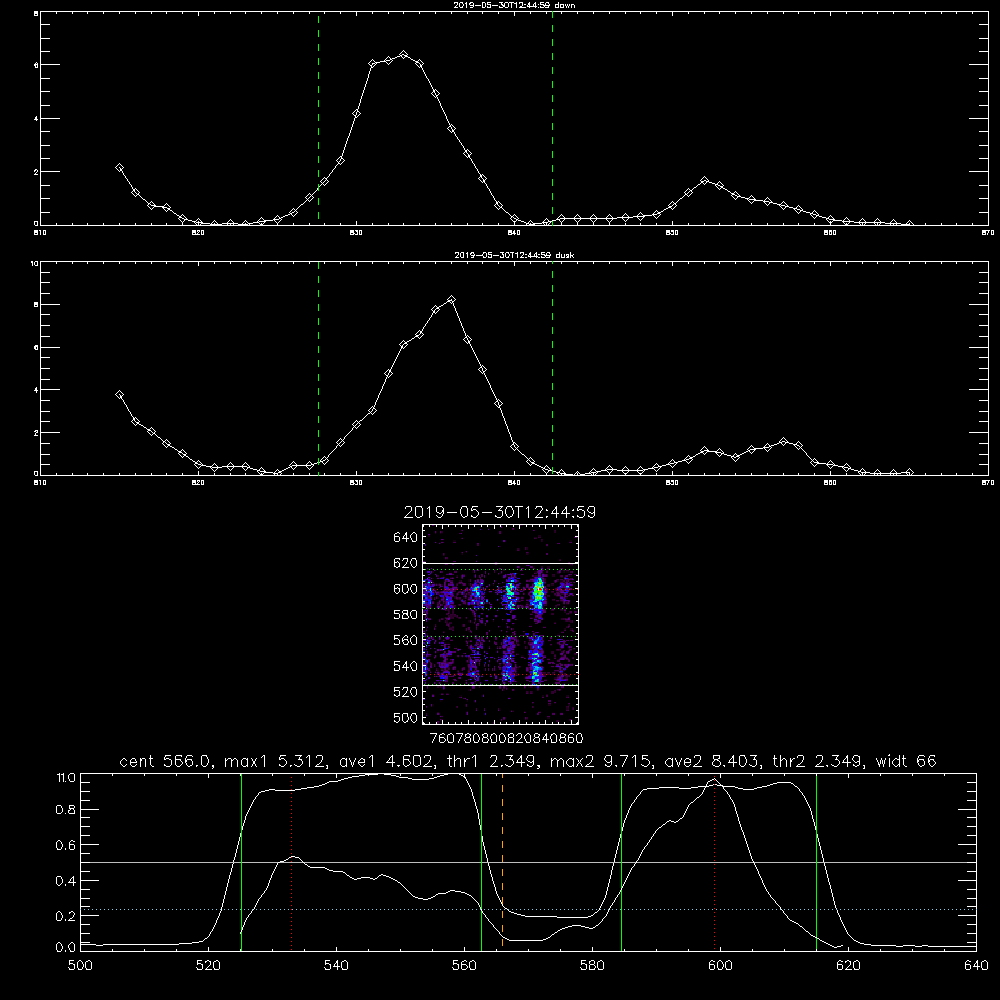This screenshot has height=1000, width=1000.
Task: Click the '560' y-axis label beside heatmap
Action: pyautogui.click(x=405, y=640)
